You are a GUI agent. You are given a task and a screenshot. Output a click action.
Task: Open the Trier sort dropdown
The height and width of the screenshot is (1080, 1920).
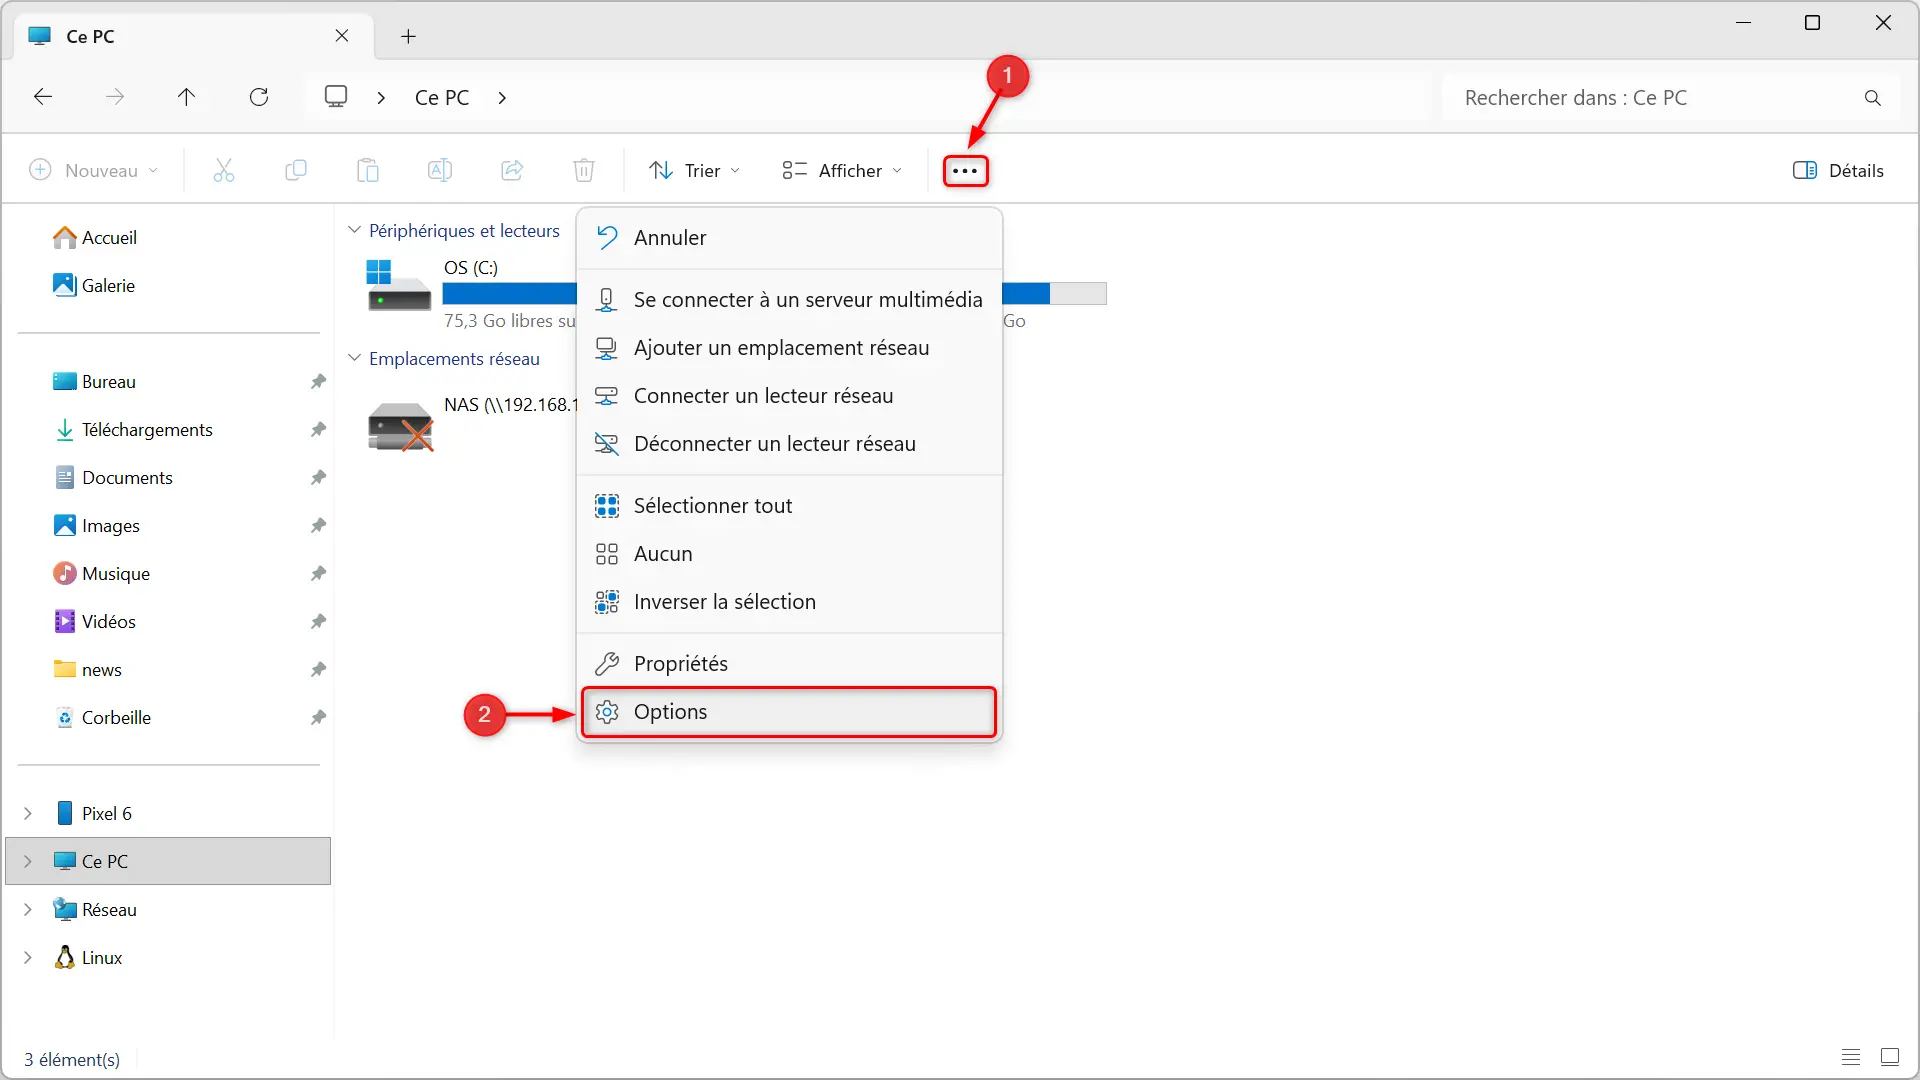[x=695, y=170]
